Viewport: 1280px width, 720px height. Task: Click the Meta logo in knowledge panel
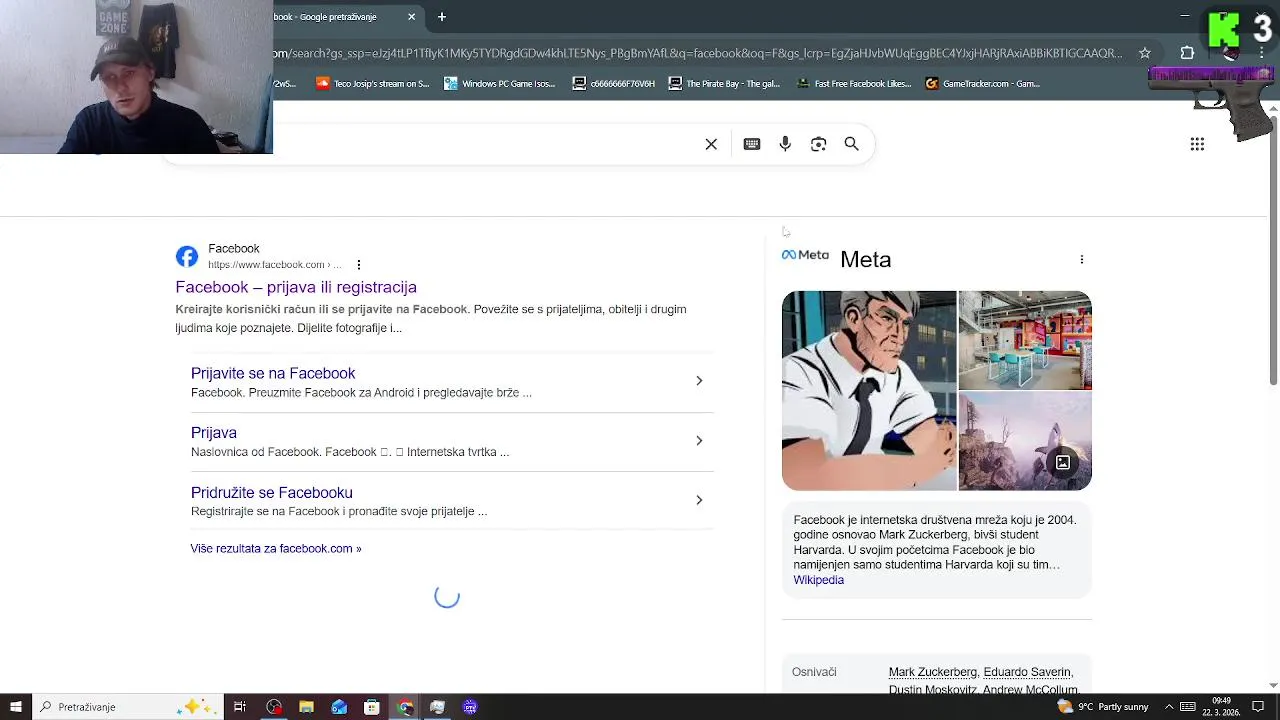805,255
